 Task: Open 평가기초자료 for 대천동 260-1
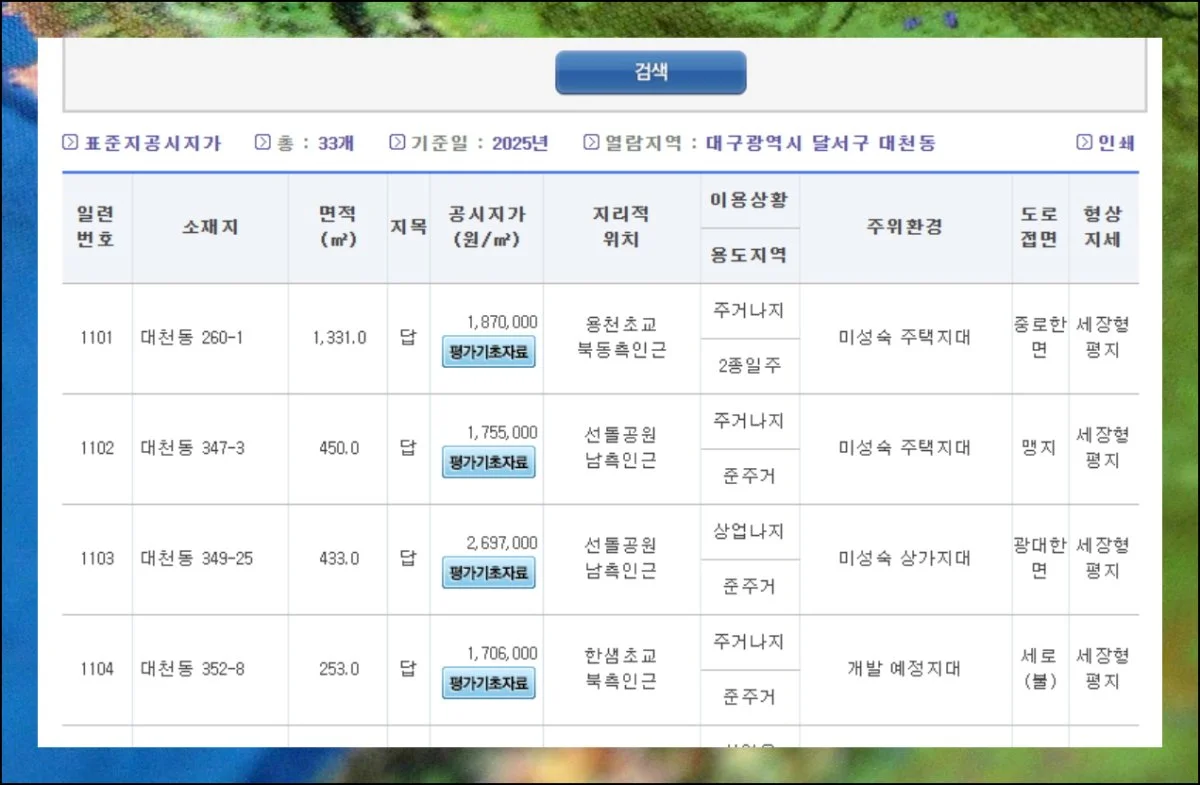(x=488, y=352)
